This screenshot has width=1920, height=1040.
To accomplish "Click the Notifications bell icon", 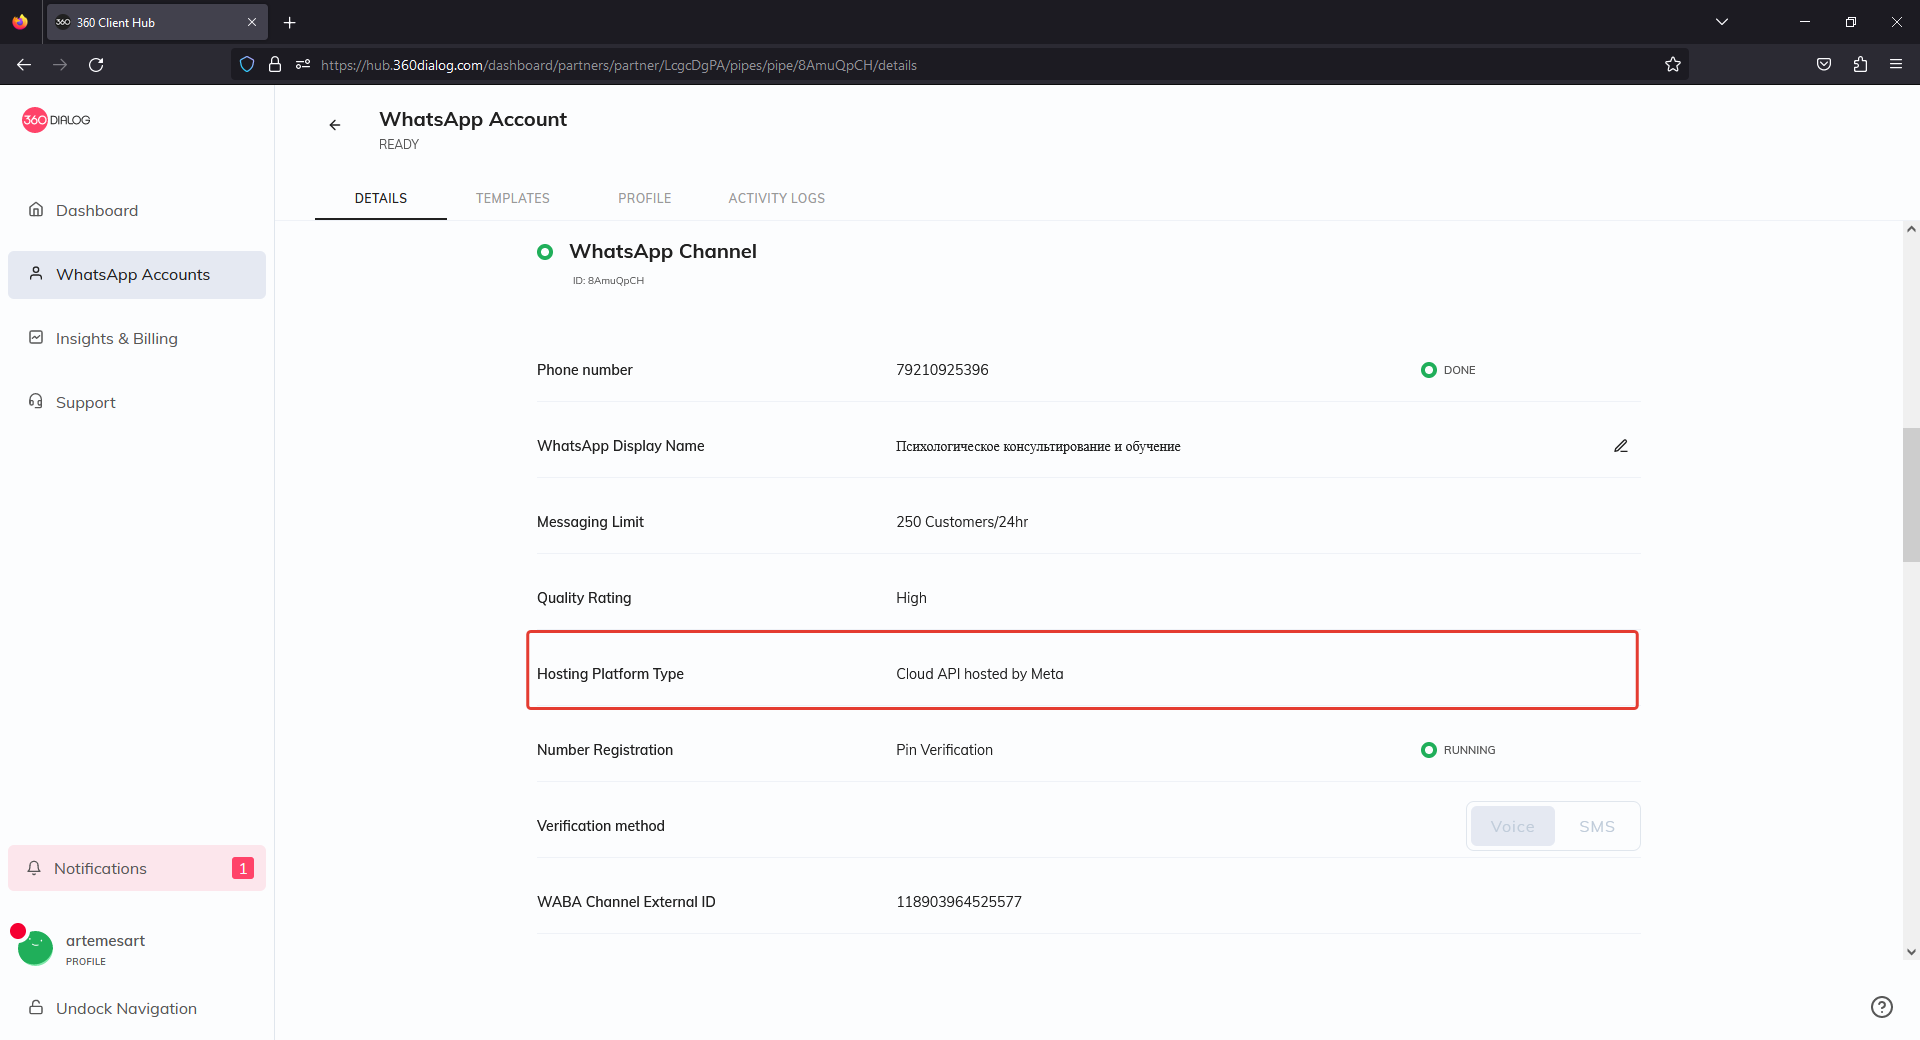I will point(34,867).
